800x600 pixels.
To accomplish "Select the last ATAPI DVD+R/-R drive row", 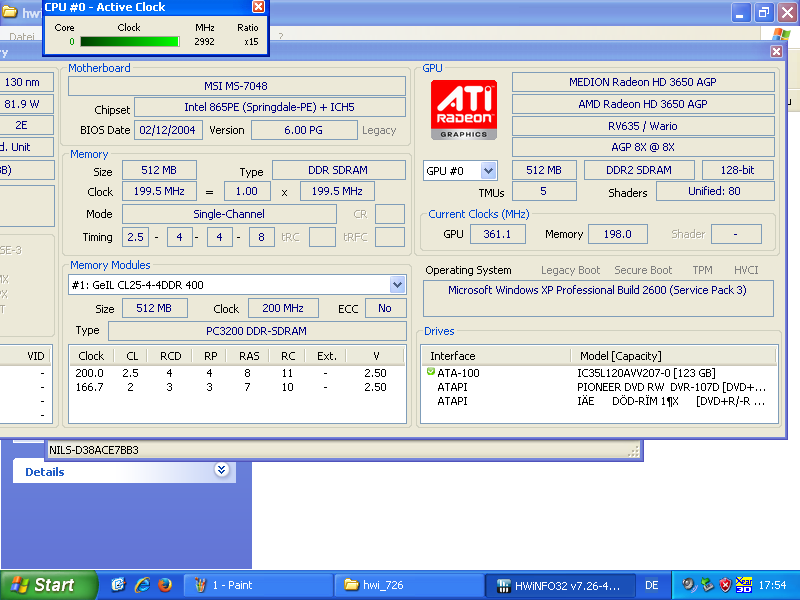I will tap(598, 402).
